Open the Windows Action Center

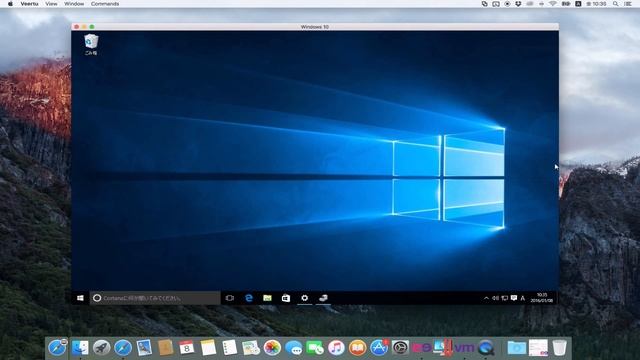click(514, 298)
